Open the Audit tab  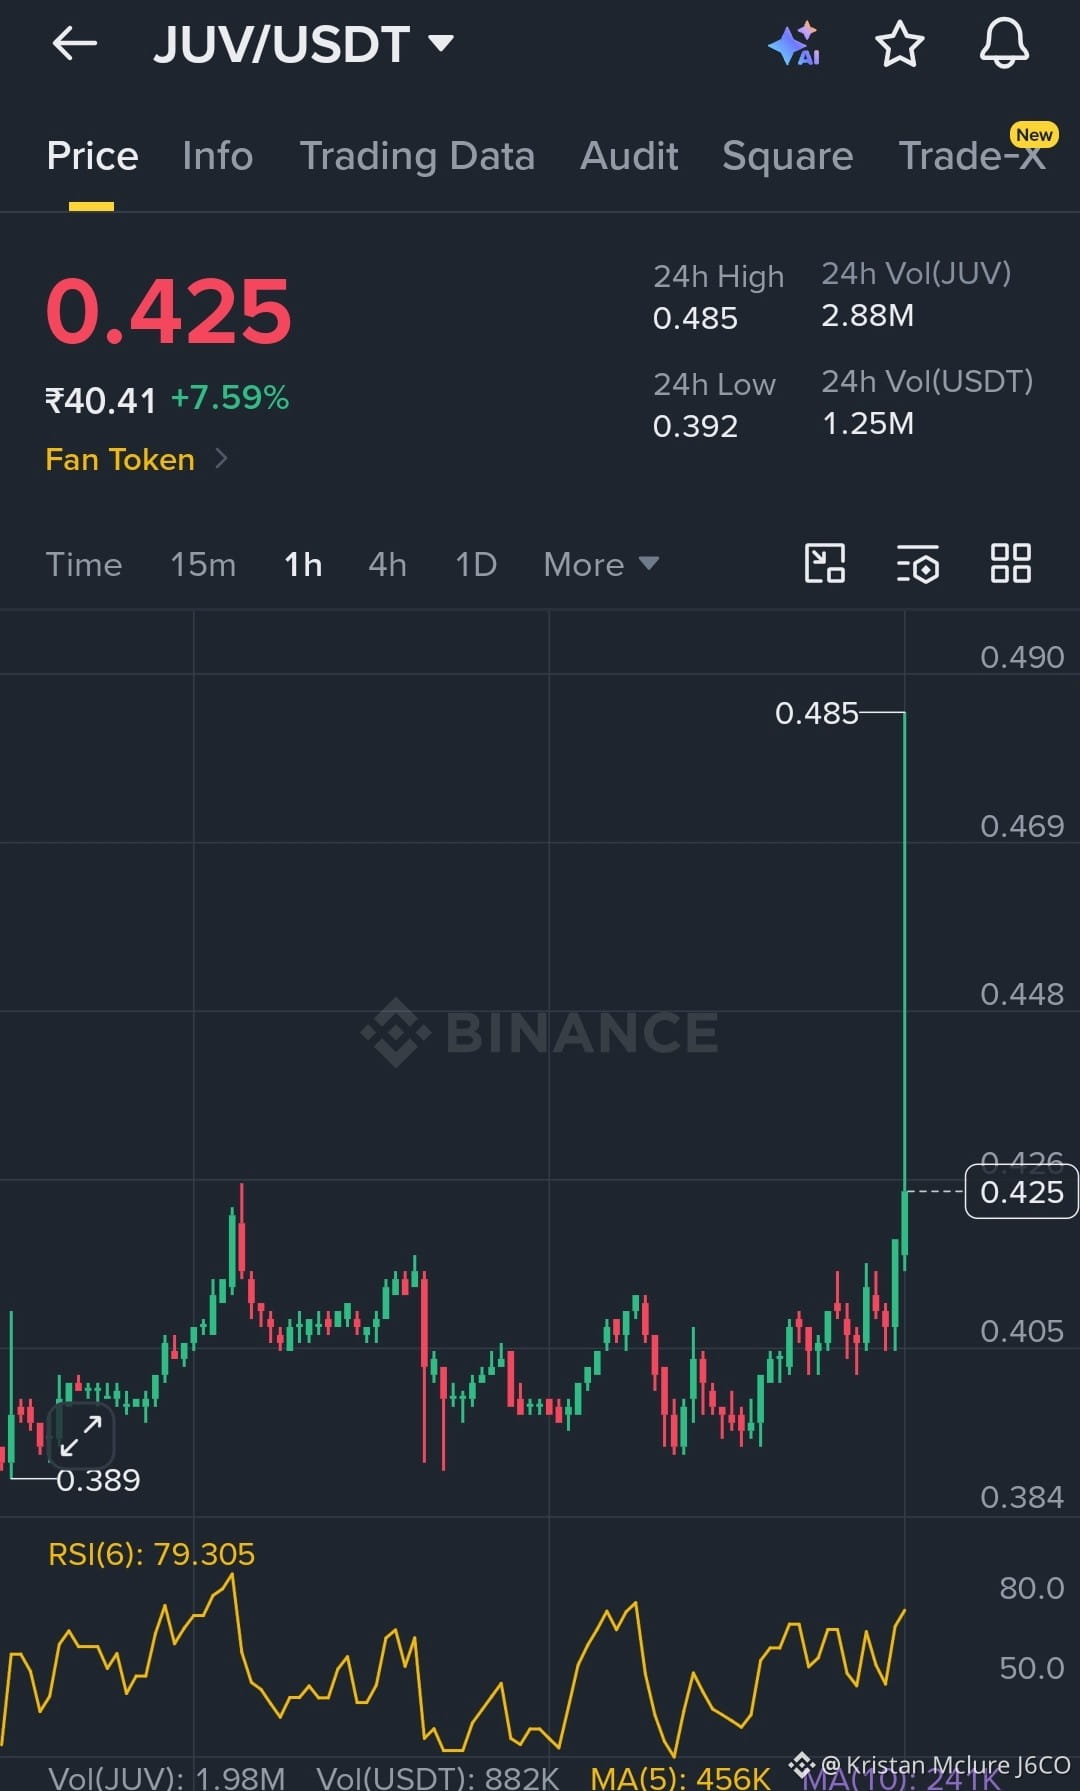[x=629, y=156]
